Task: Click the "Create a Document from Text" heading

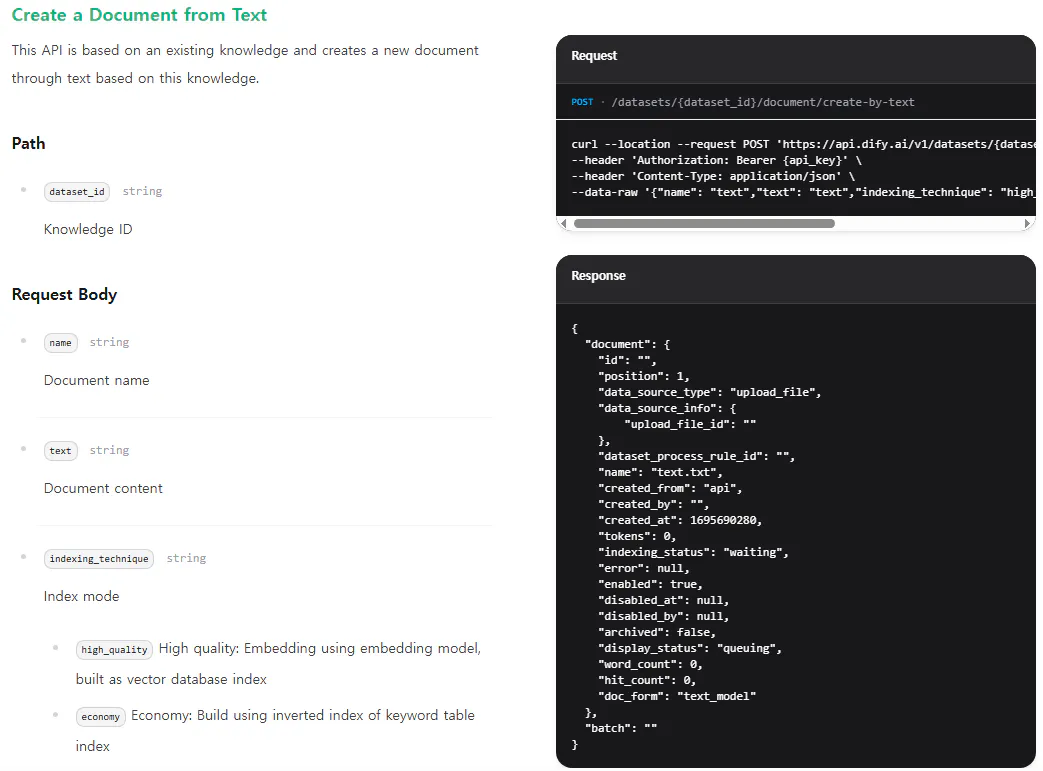Action: point(139,15)
